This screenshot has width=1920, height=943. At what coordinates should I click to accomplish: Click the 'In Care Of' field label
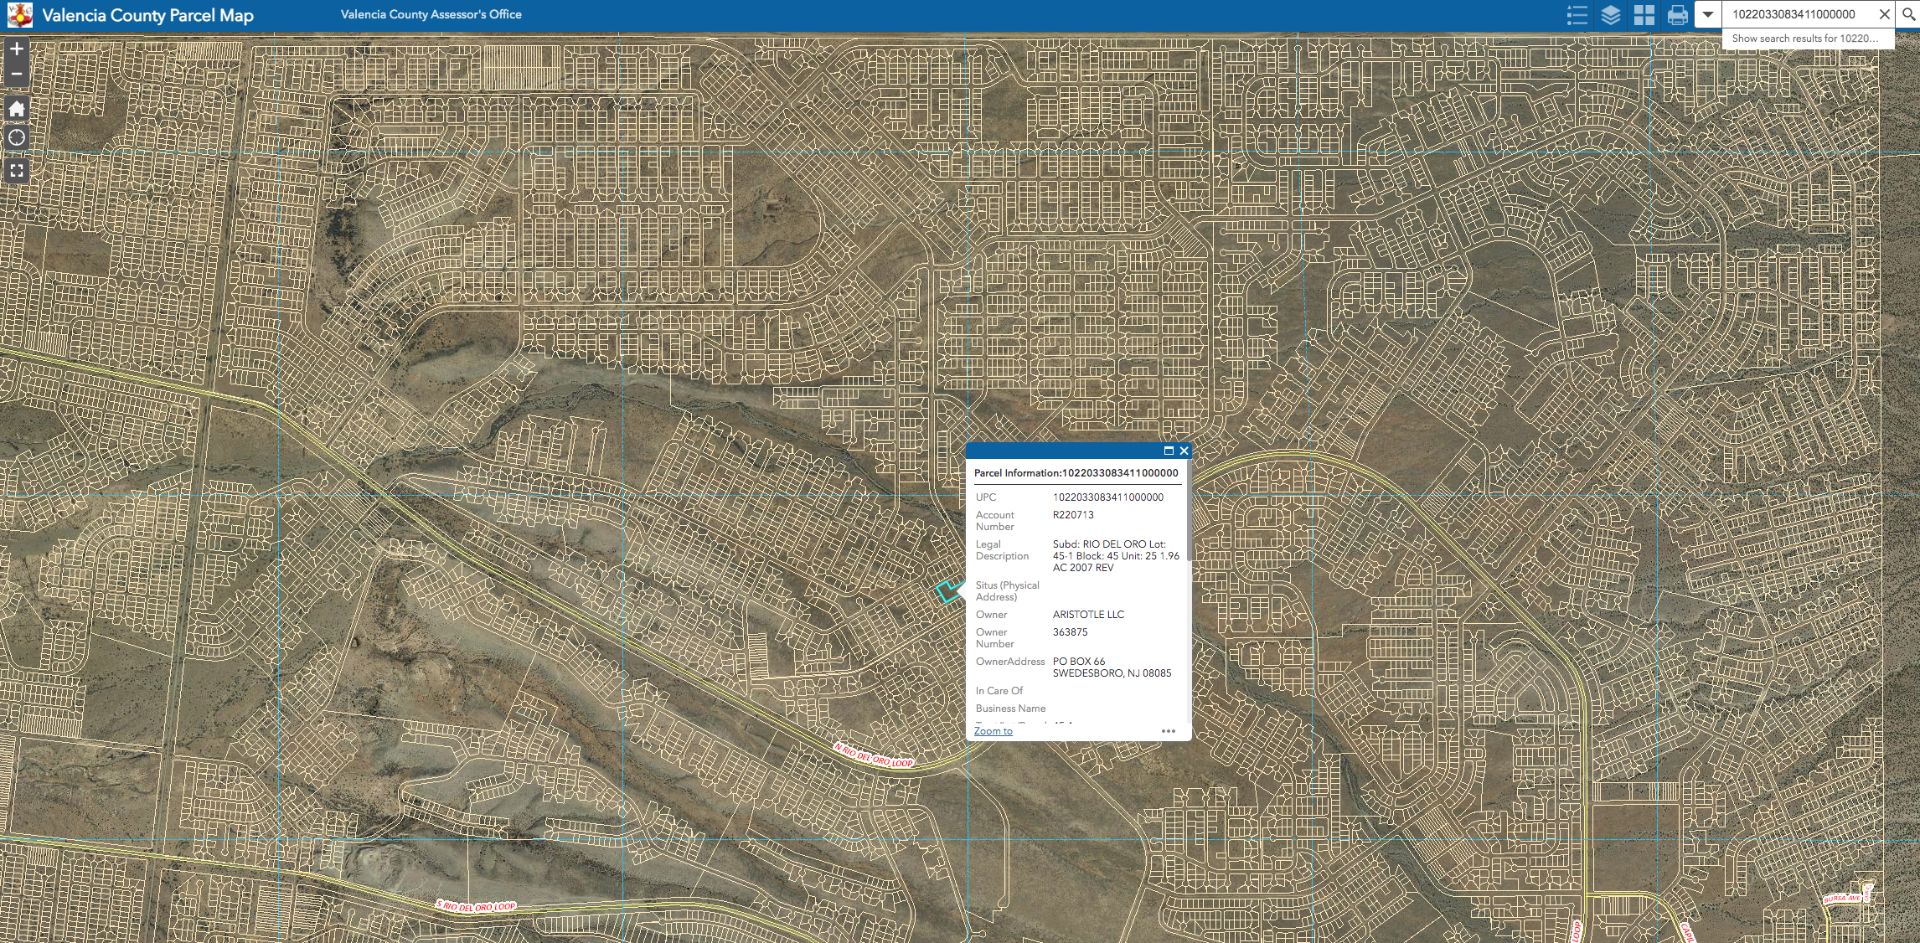999,690
